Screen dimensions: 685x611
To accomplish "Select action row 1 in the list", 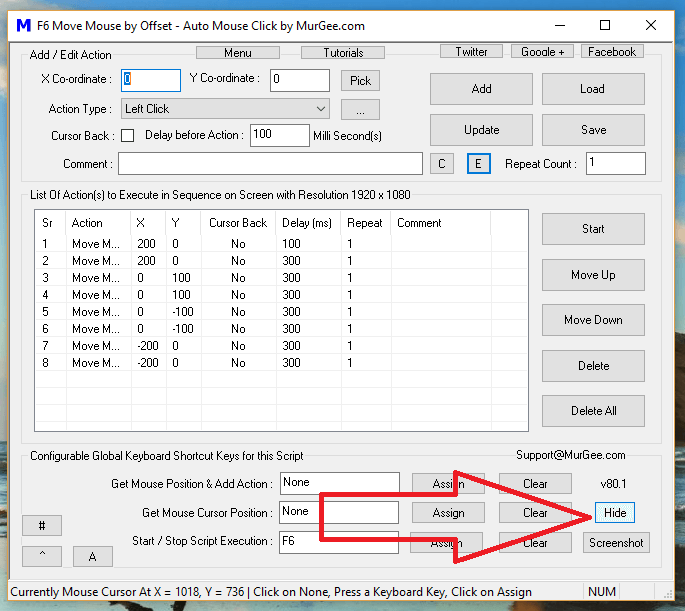I will (281, 244).
